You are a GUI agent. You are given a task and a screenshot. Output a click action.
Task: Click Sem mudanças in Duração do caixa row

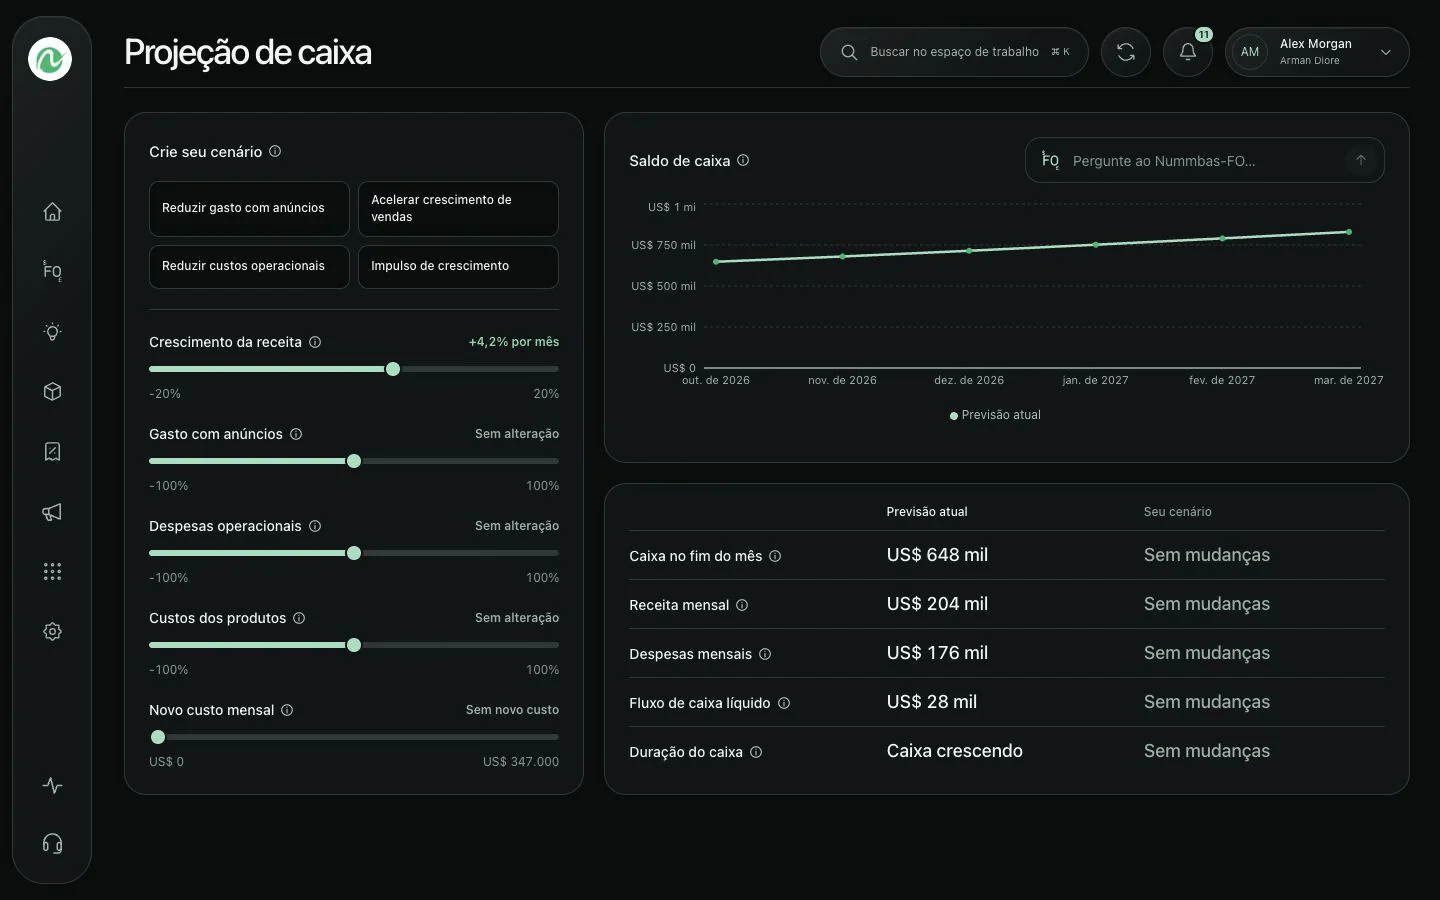[x=1207, y=751]
